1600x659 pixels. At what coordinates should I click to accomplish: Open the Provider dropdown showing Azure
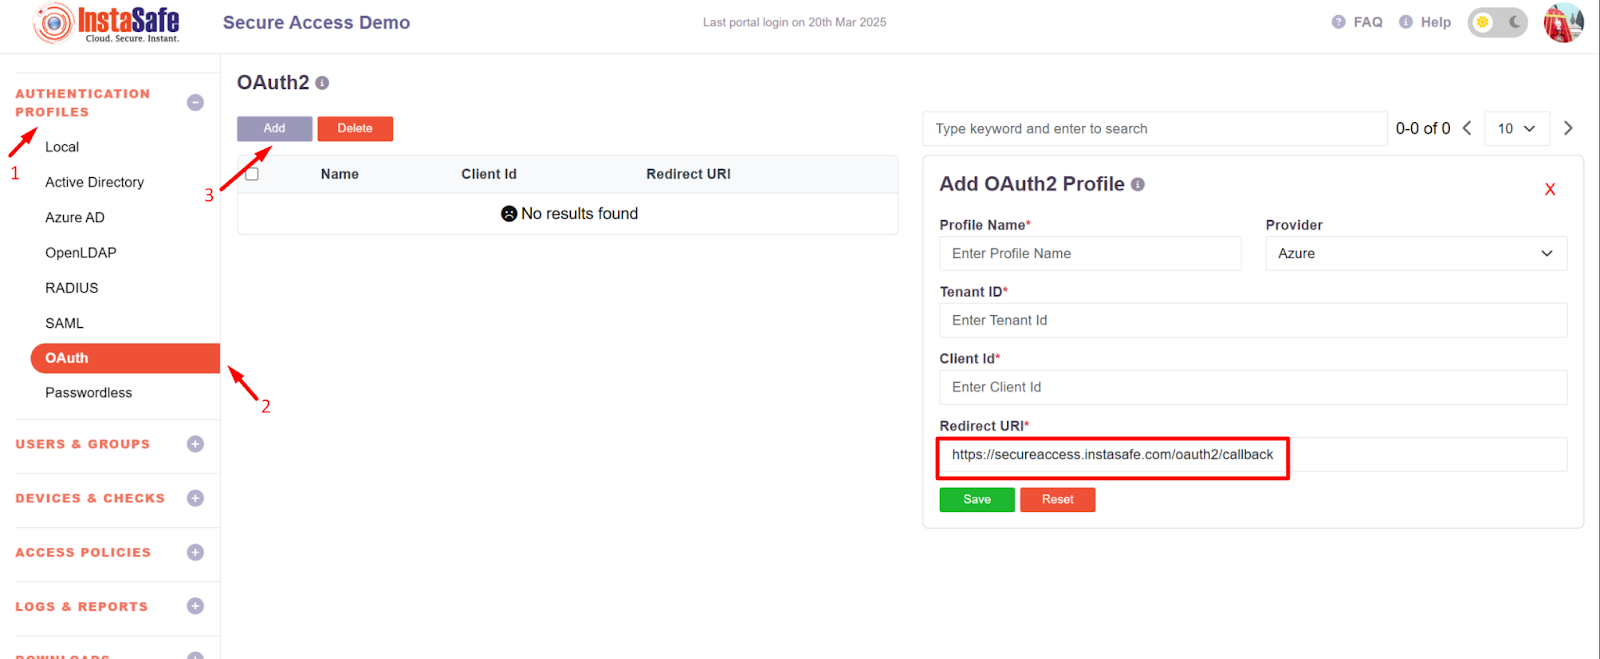[x=1416, y=253]
